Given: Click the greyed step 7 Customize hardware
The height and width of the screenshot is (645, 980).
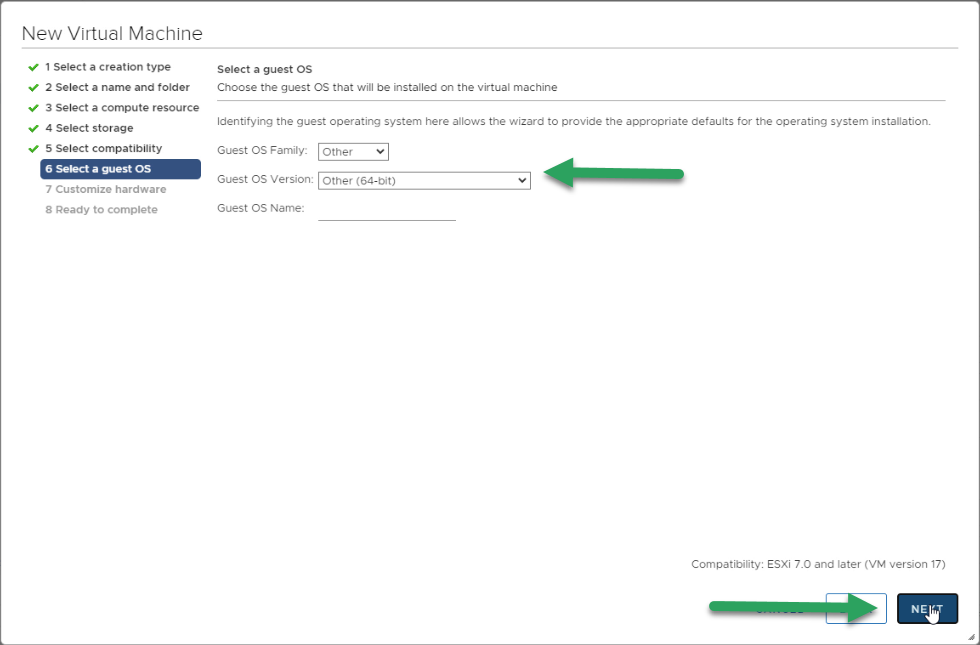Looking at the screenshot, I should [106, 189].
